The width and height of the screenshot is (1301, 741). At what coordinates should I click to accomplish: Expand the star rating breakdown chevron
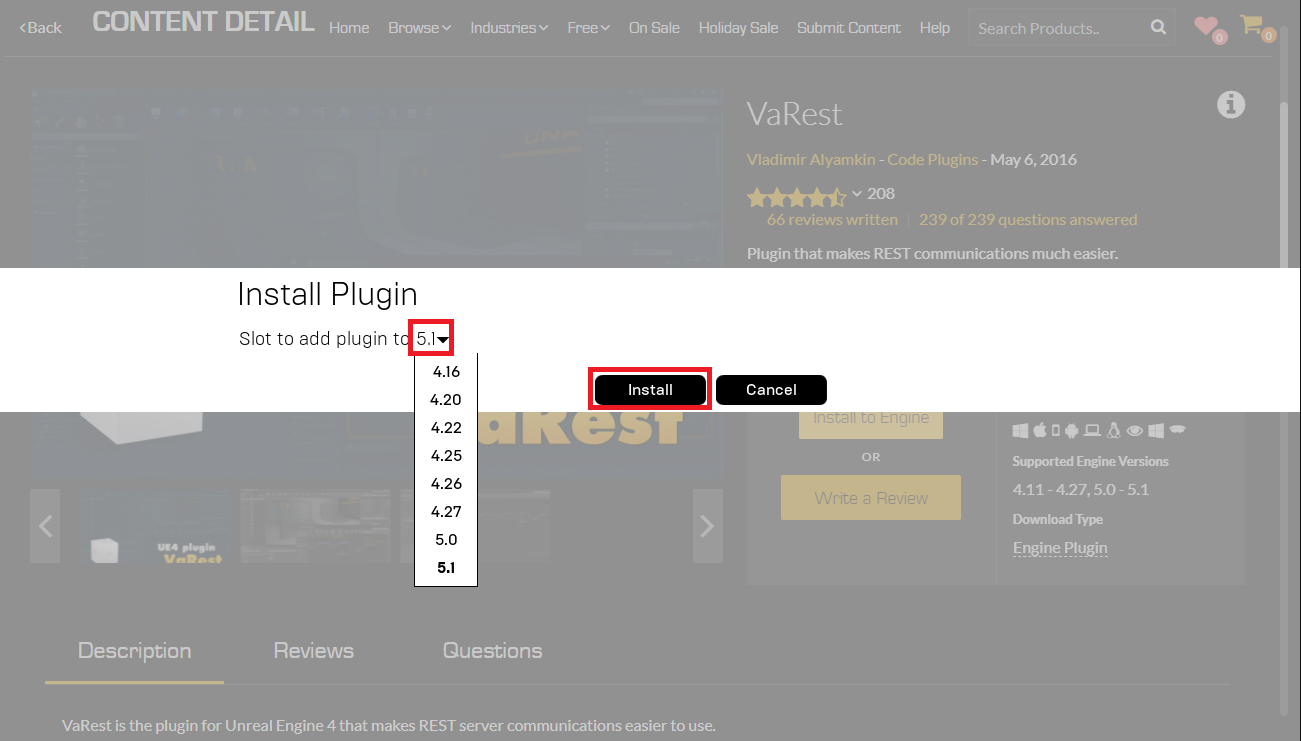(857, 196)
